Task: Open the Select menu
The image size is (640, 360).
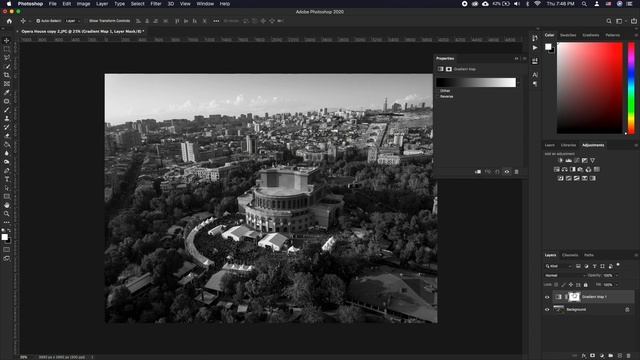Action: tap(138, 4)
